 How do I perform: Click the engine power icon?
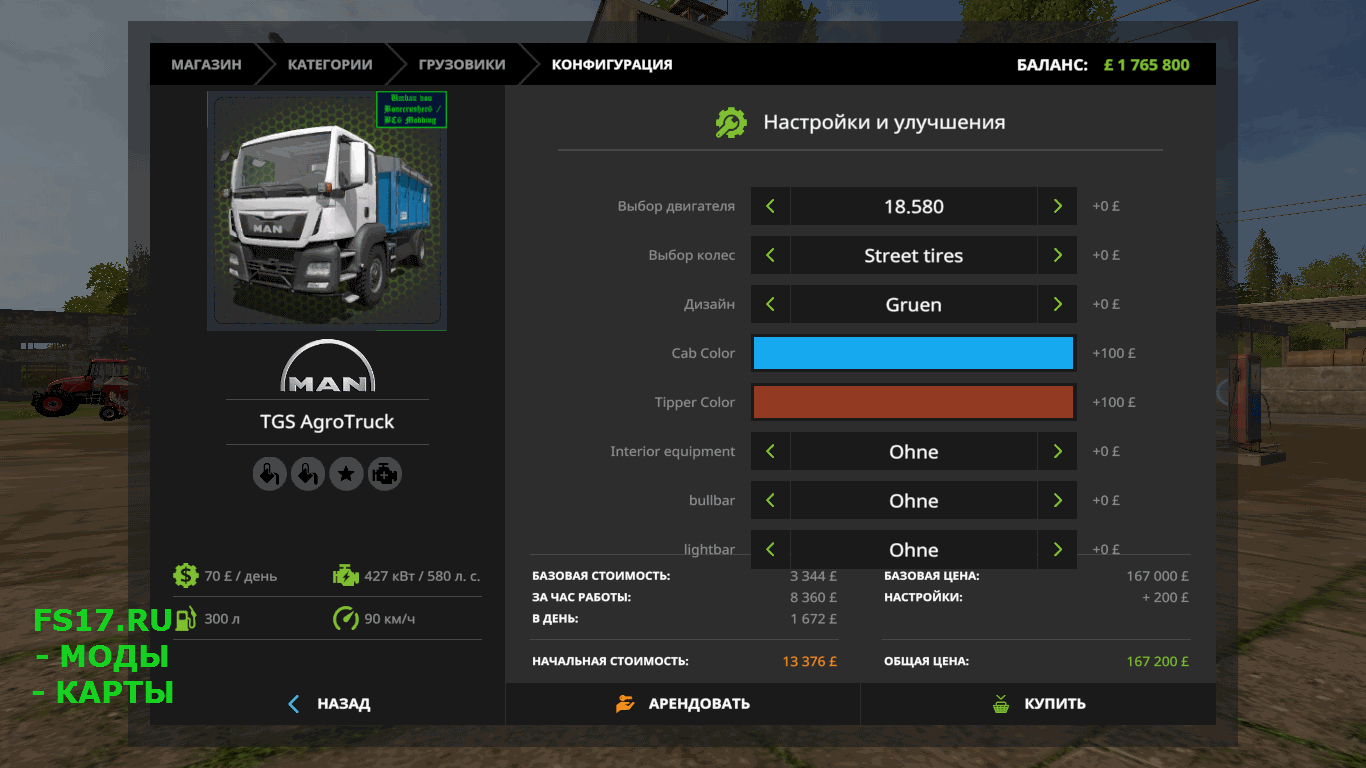[345, 575]
